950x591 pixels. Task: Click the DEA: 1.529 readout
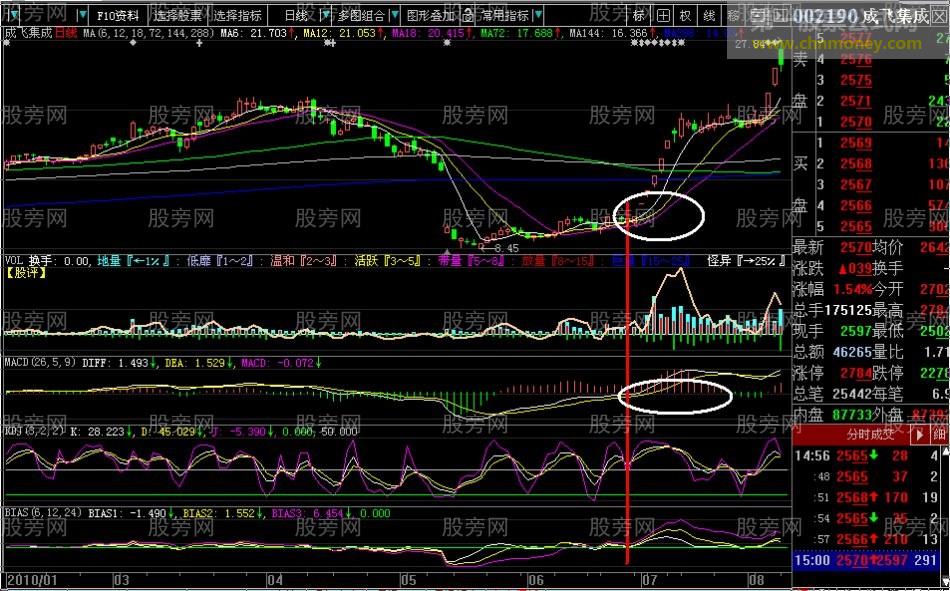(197, 362)
